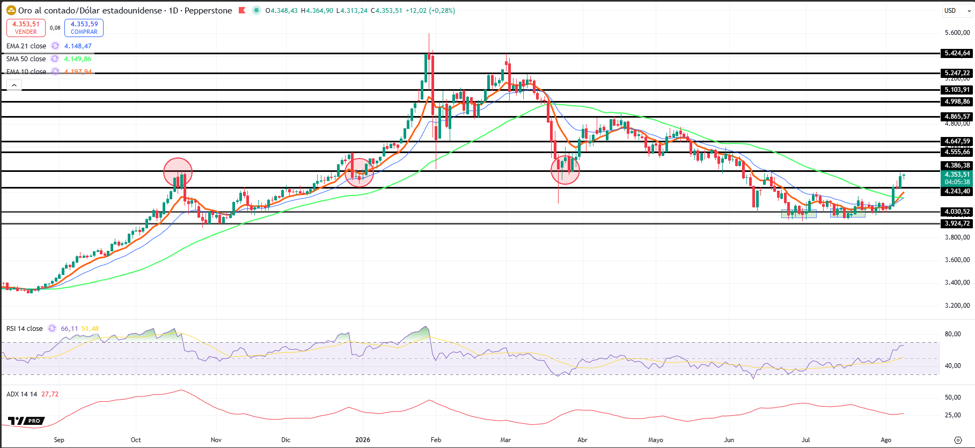Select the 4.865,57 horizontal line label
This screenshot has height=448, width=975.
(x=956, y=116)
